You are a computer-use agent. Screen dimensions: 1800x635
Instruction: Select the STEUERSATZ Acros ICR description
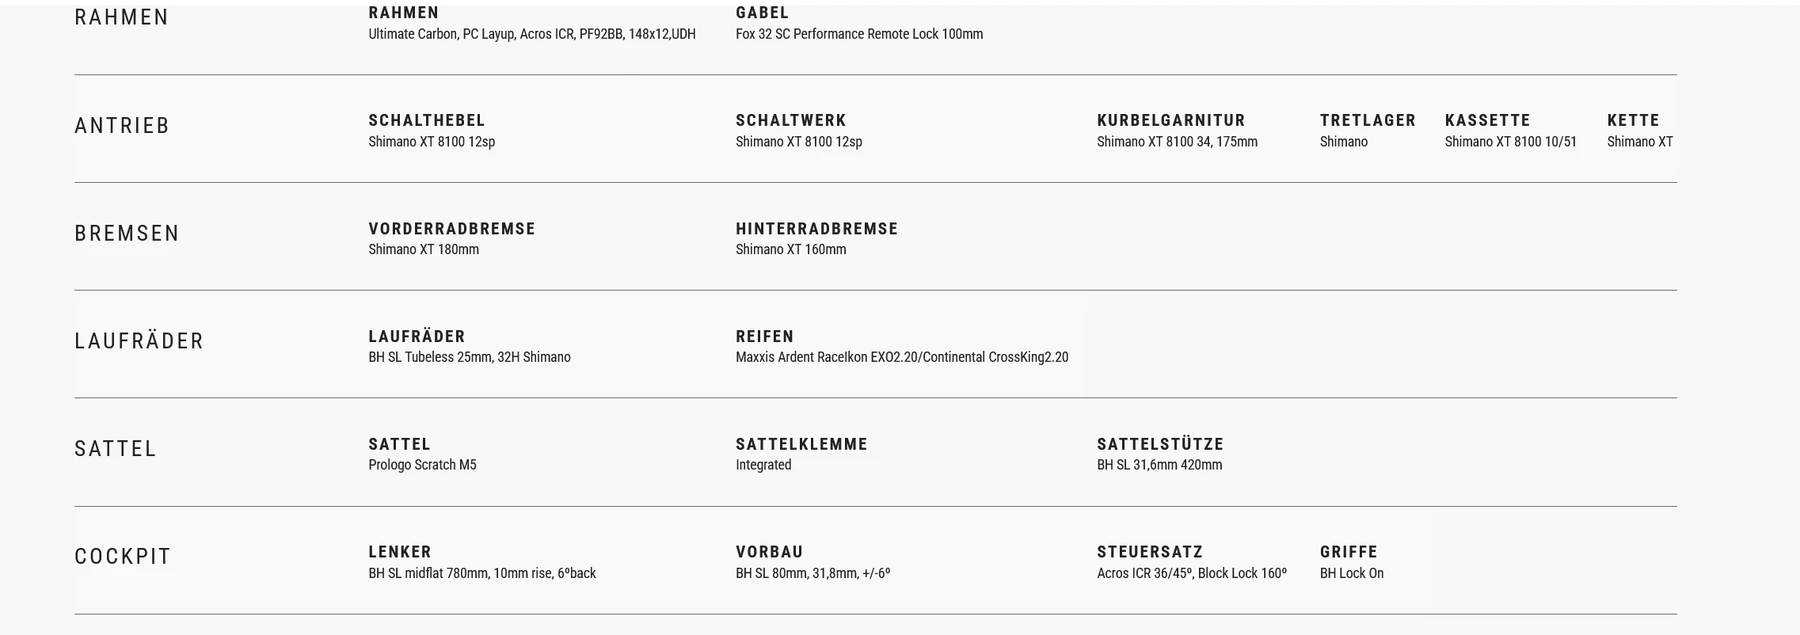pos(1192,574)
